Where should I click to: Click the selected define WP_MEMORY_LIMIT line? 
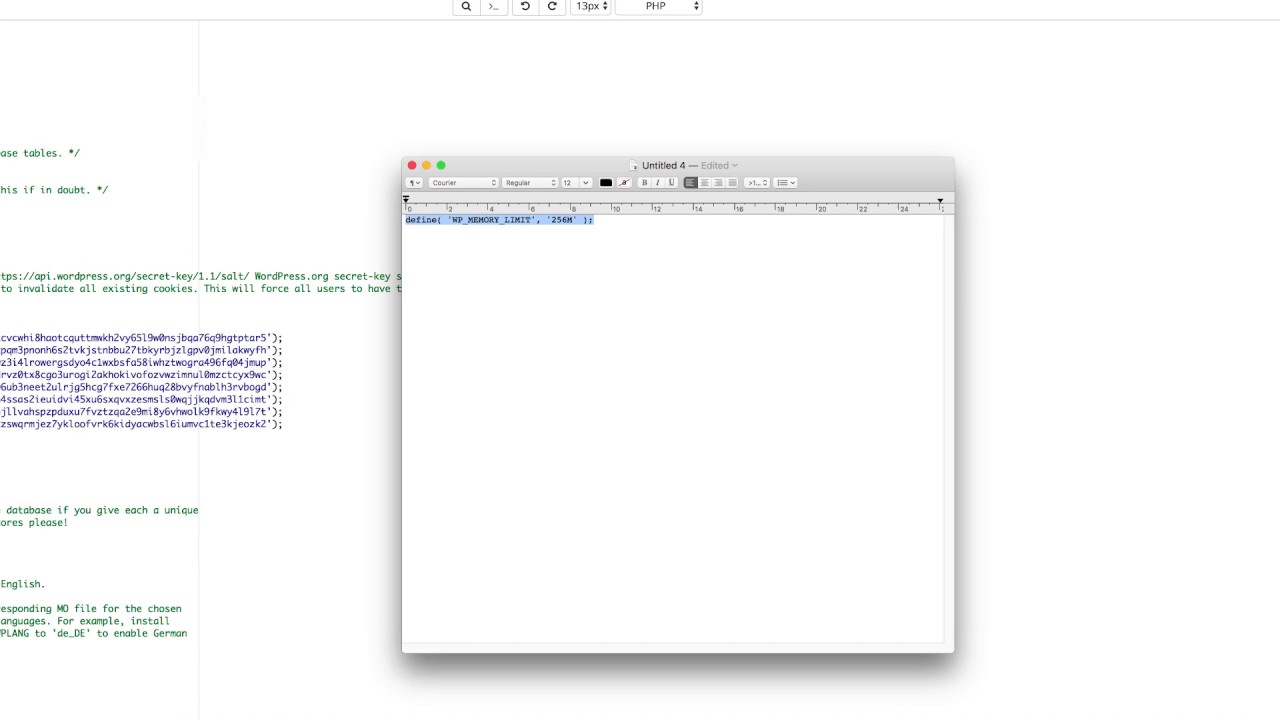point(499,220)
